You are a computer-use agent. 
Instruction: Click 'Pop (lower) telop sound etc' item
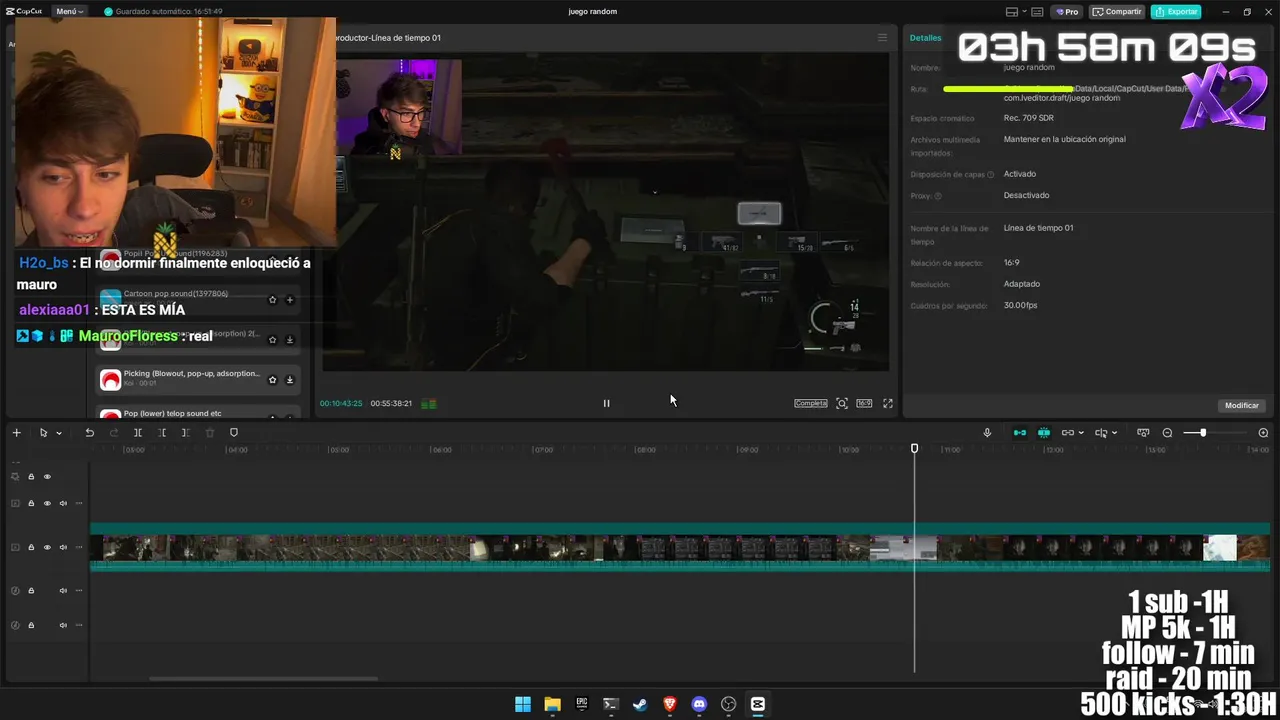173,413
